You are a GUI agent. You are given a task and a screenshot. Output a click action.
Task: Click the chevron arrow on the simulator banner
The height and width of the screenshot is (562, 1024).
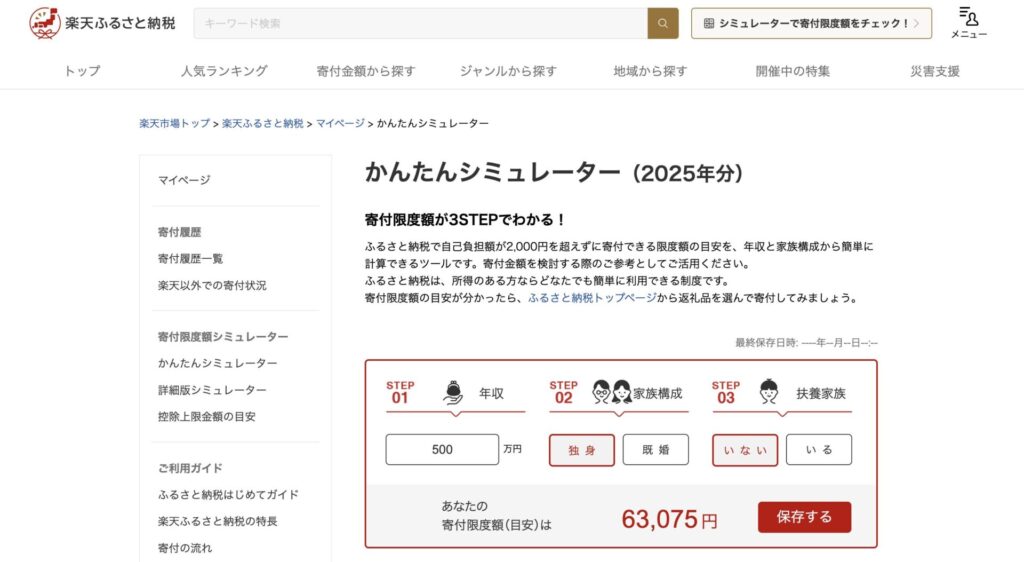[916, 23]
